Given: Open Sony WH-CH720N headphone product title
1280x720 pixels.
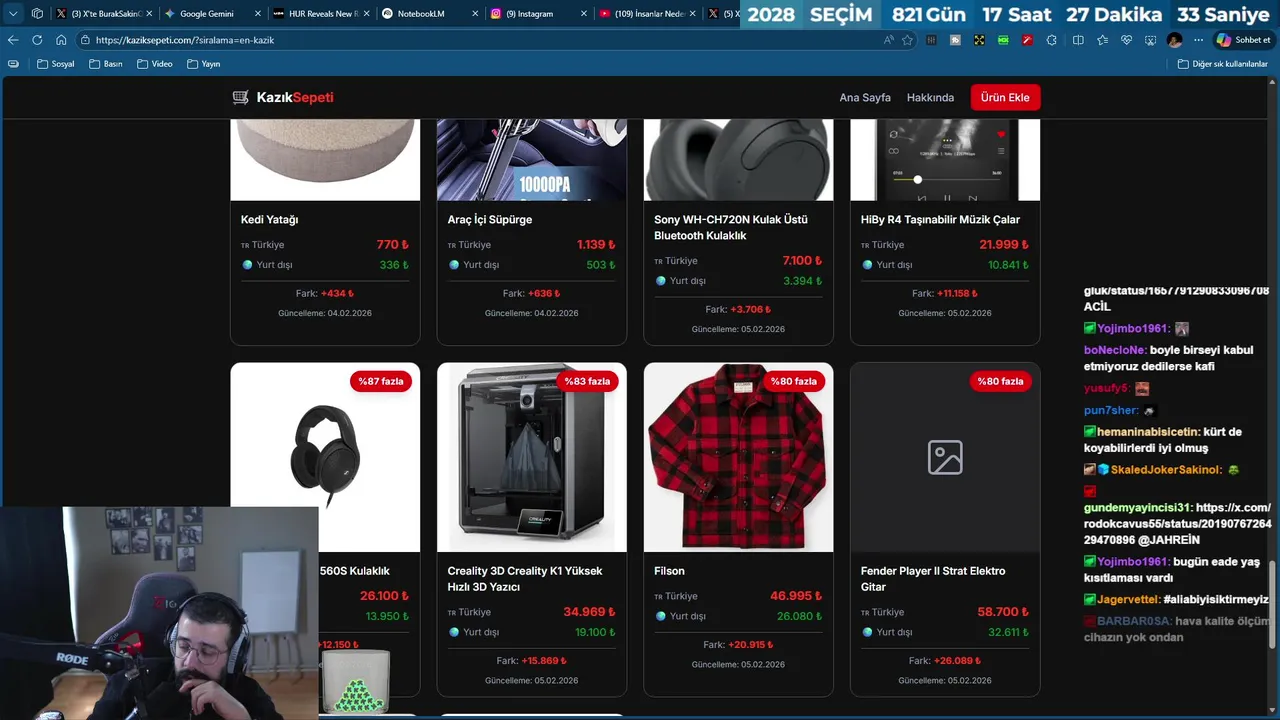Looking at the screenshot, I should point(731,227).
